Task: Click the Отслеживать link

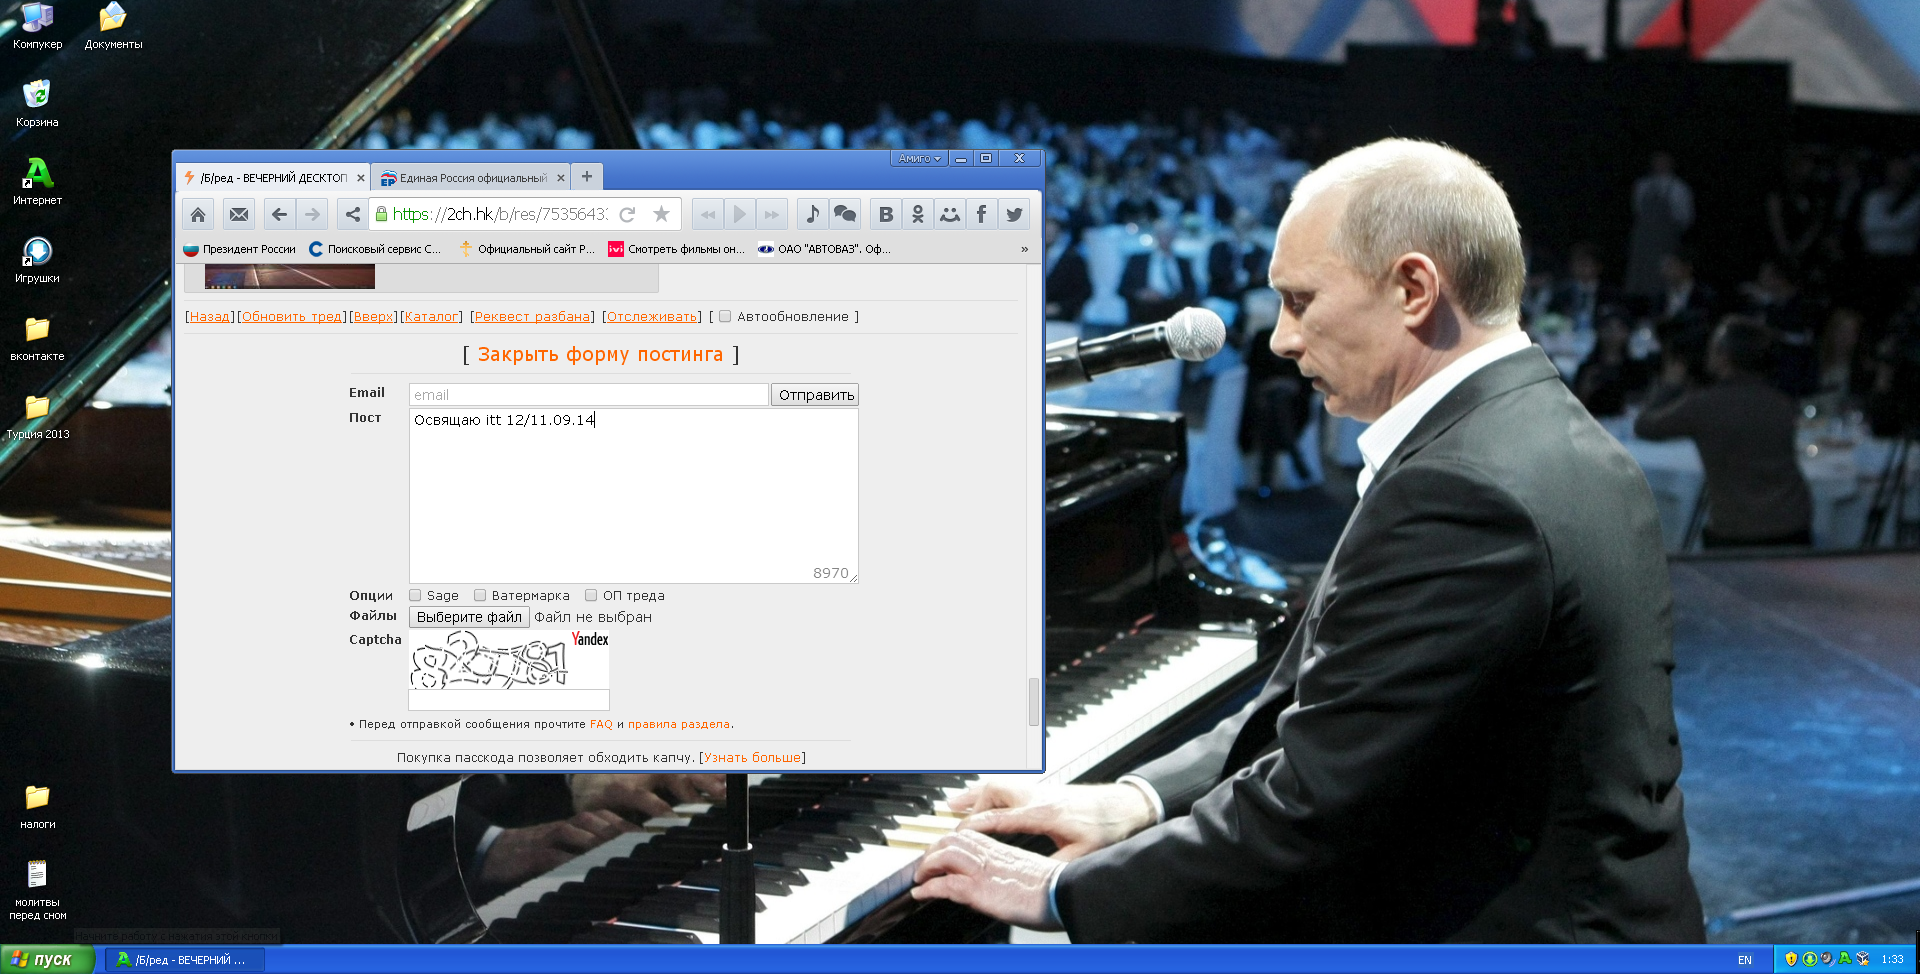Action: pos(652,317)
